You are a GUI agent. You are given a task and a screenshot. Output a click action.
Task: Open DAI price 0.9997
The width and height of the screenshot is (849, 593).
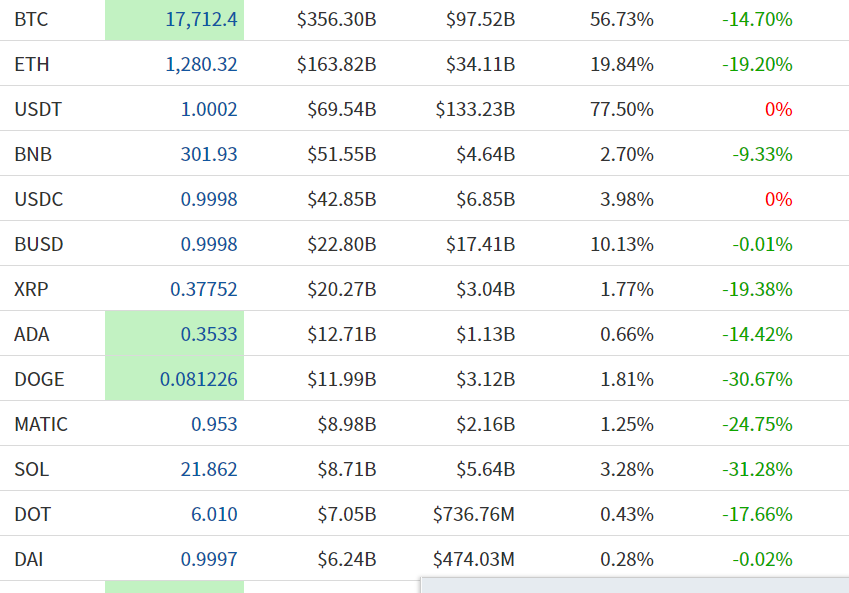[209, 559]
